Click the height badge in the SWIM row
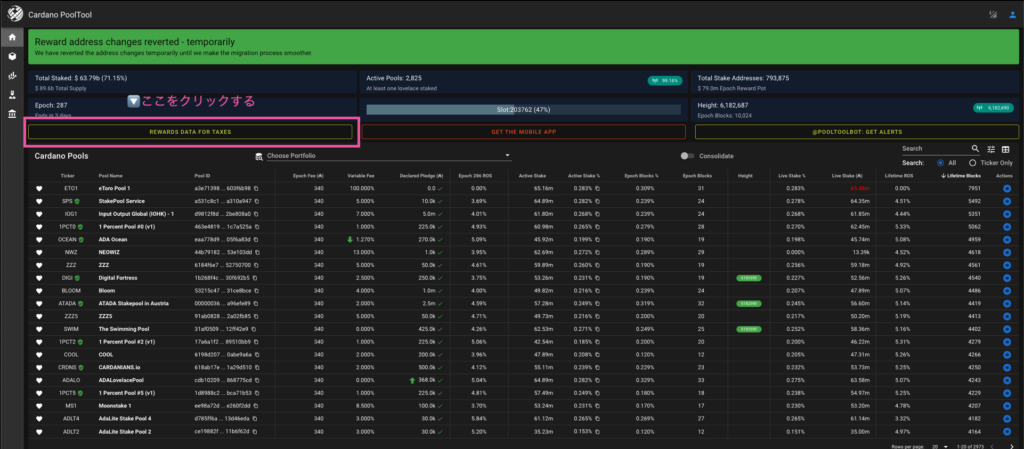1024x449 pixels. click(x=748, y=330)
